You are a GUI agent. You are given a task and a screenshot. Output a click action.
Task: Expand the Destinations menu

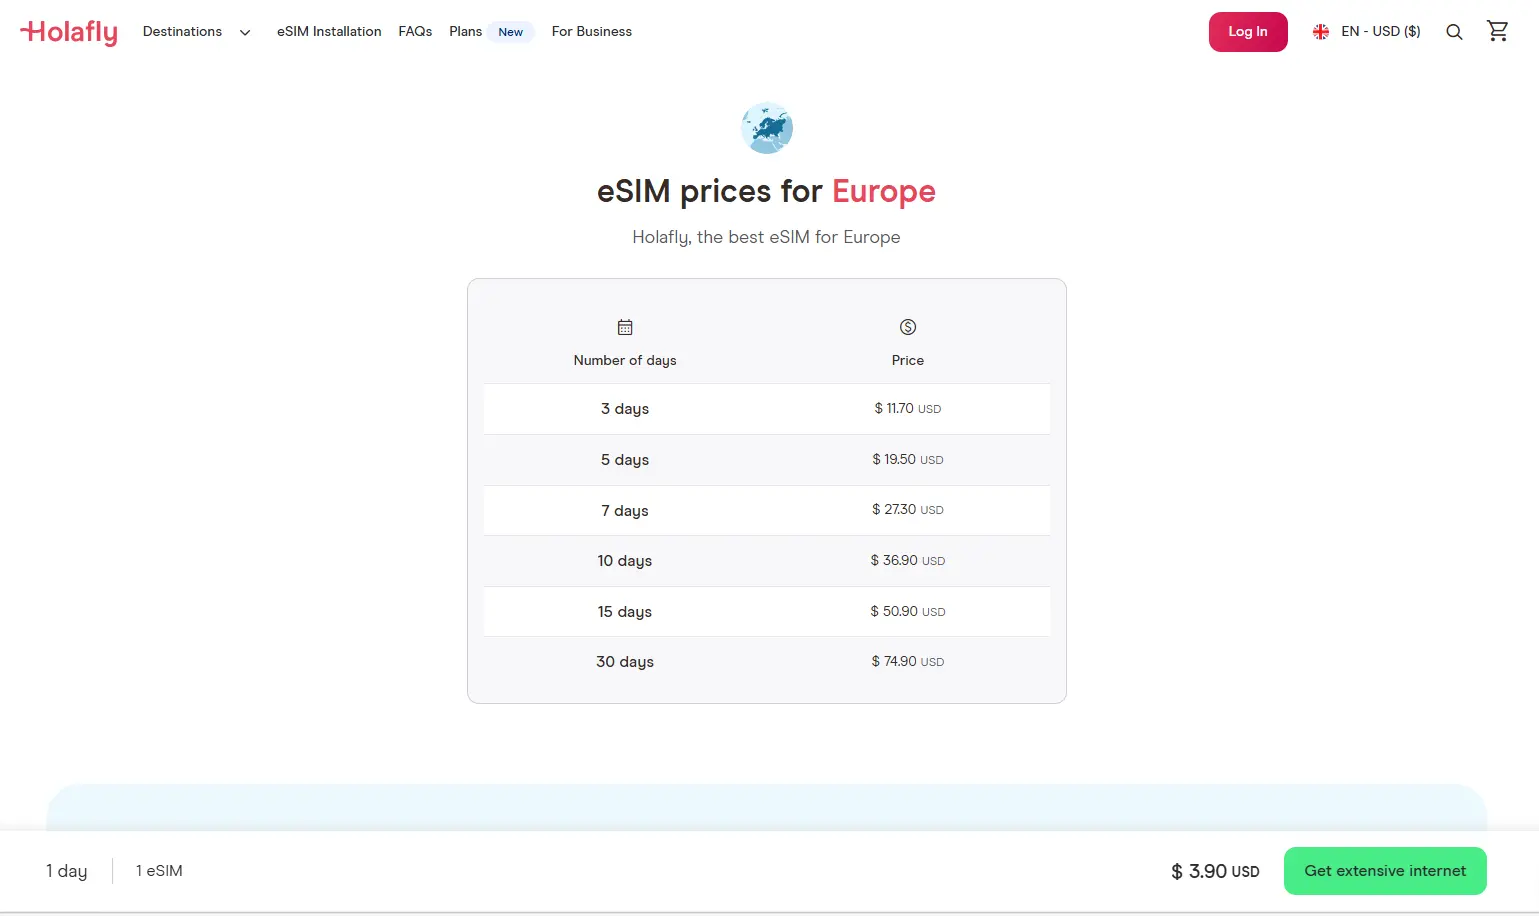(182, 31)
